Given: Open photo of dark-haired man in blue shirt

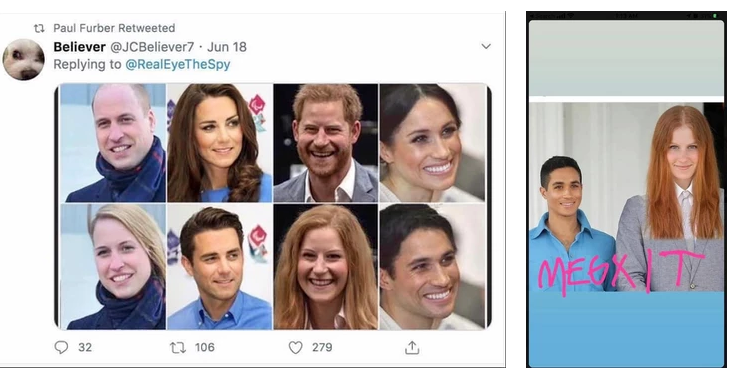Looking at the screenshot, I should [x=220, y=266].
